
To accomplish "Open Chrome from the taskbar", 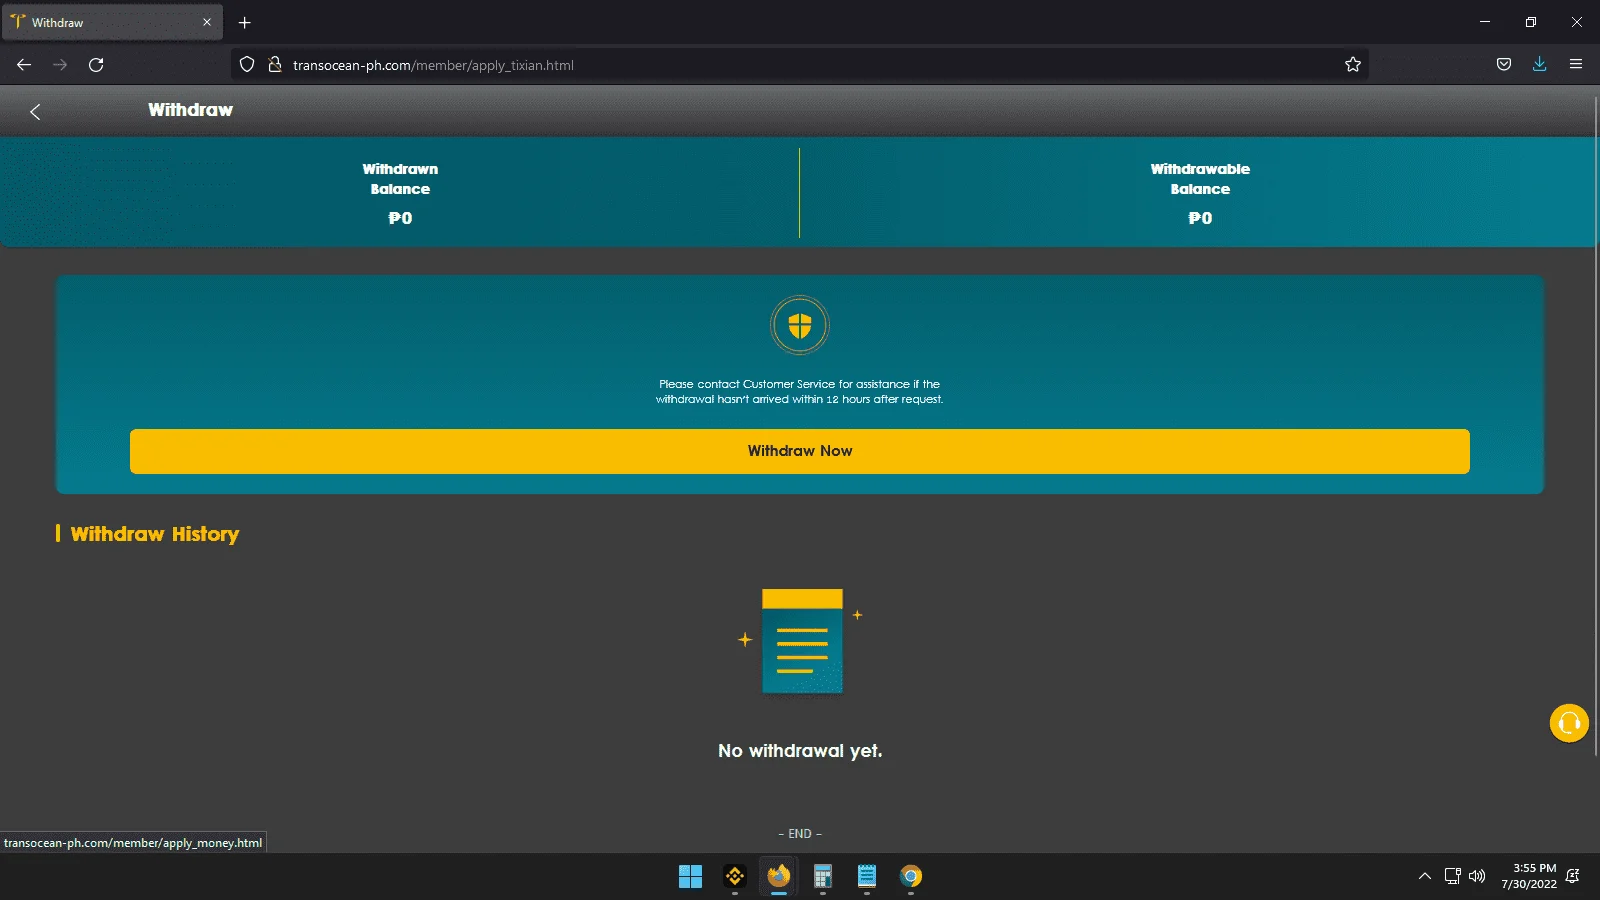I will 911,877.
